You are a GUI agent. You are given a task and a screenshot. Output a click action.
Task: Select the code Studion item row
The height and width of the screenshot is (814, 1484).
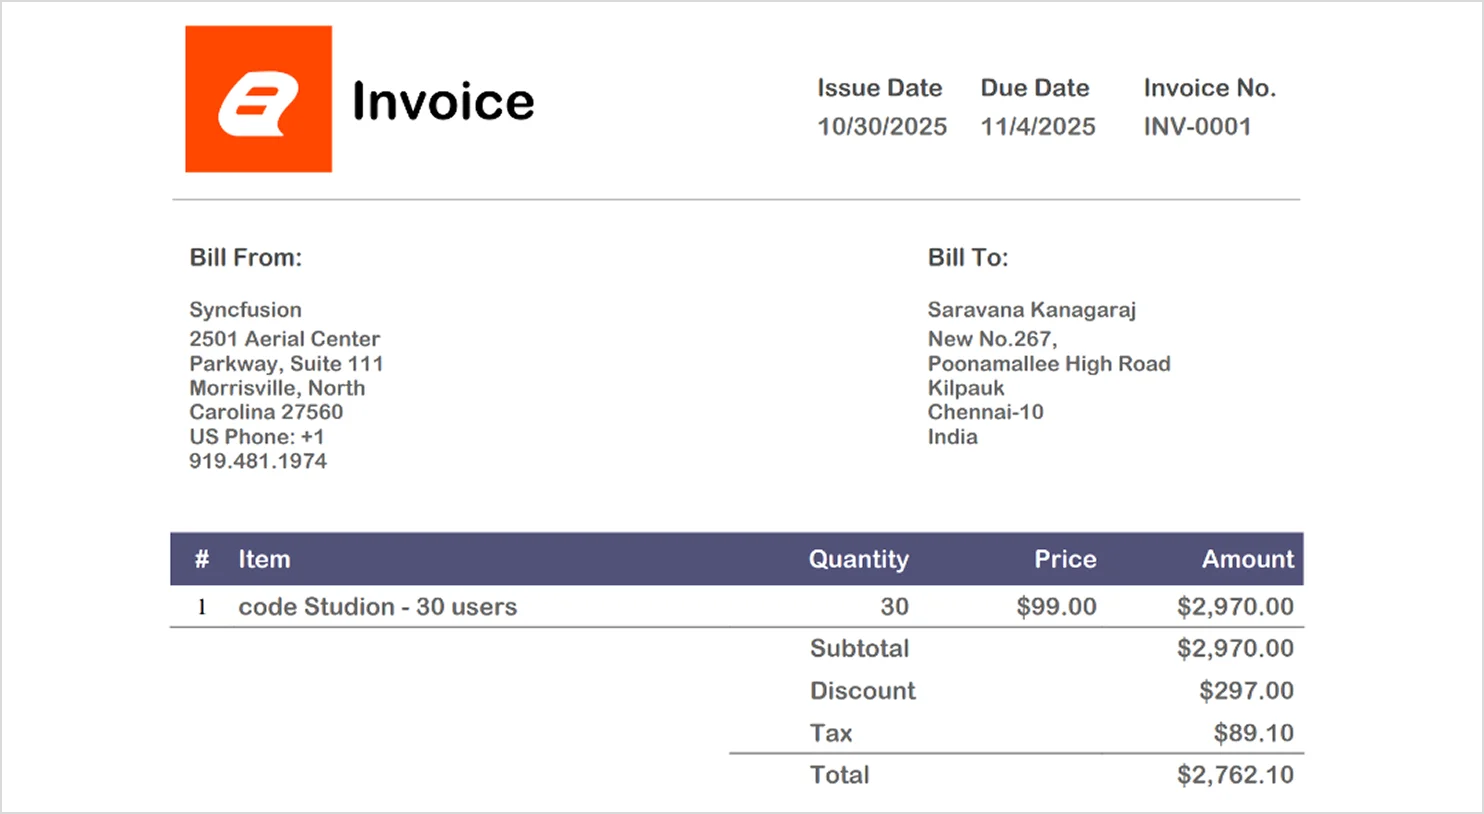pos(377,607)
